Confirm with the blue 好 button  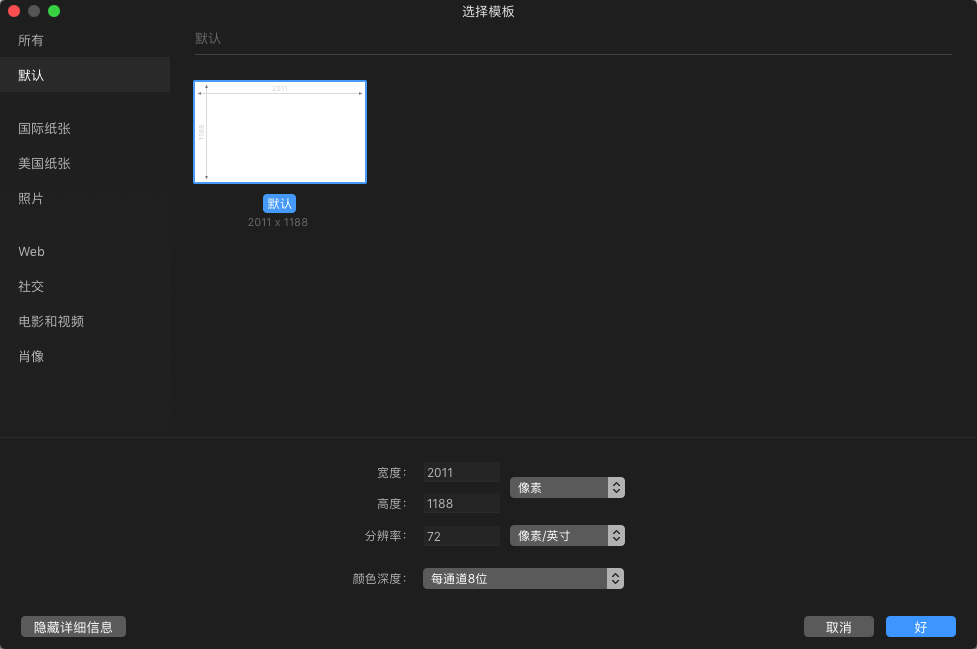point(921,627)
